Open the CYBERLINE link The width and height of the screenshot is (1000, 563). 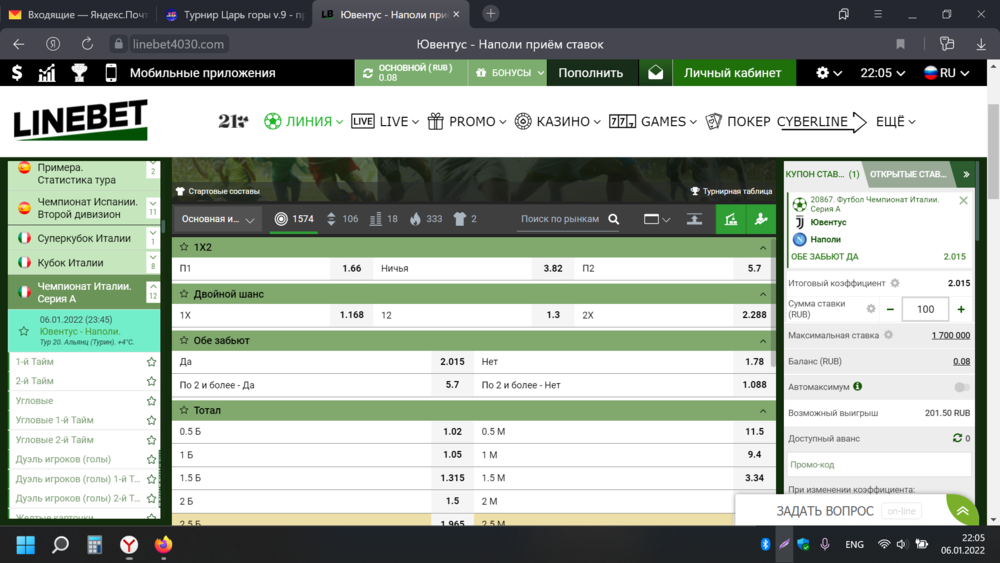(x=821, y=121)
